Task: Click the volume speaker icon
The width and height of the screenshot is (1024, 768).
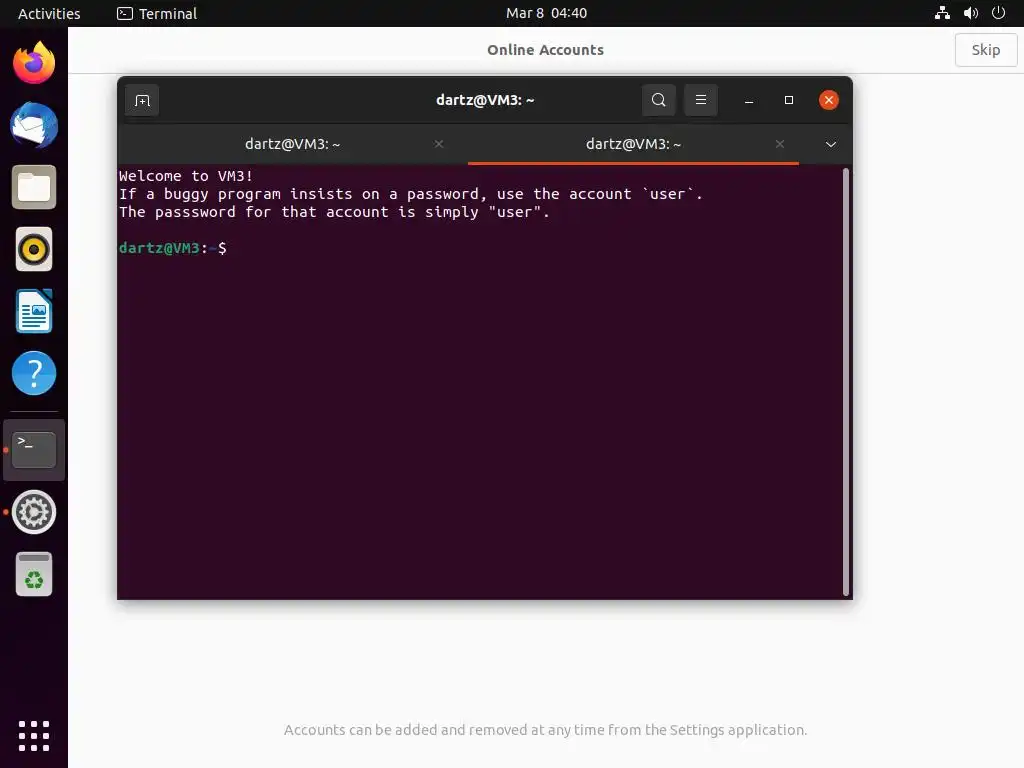Action: tap(970, 13)
